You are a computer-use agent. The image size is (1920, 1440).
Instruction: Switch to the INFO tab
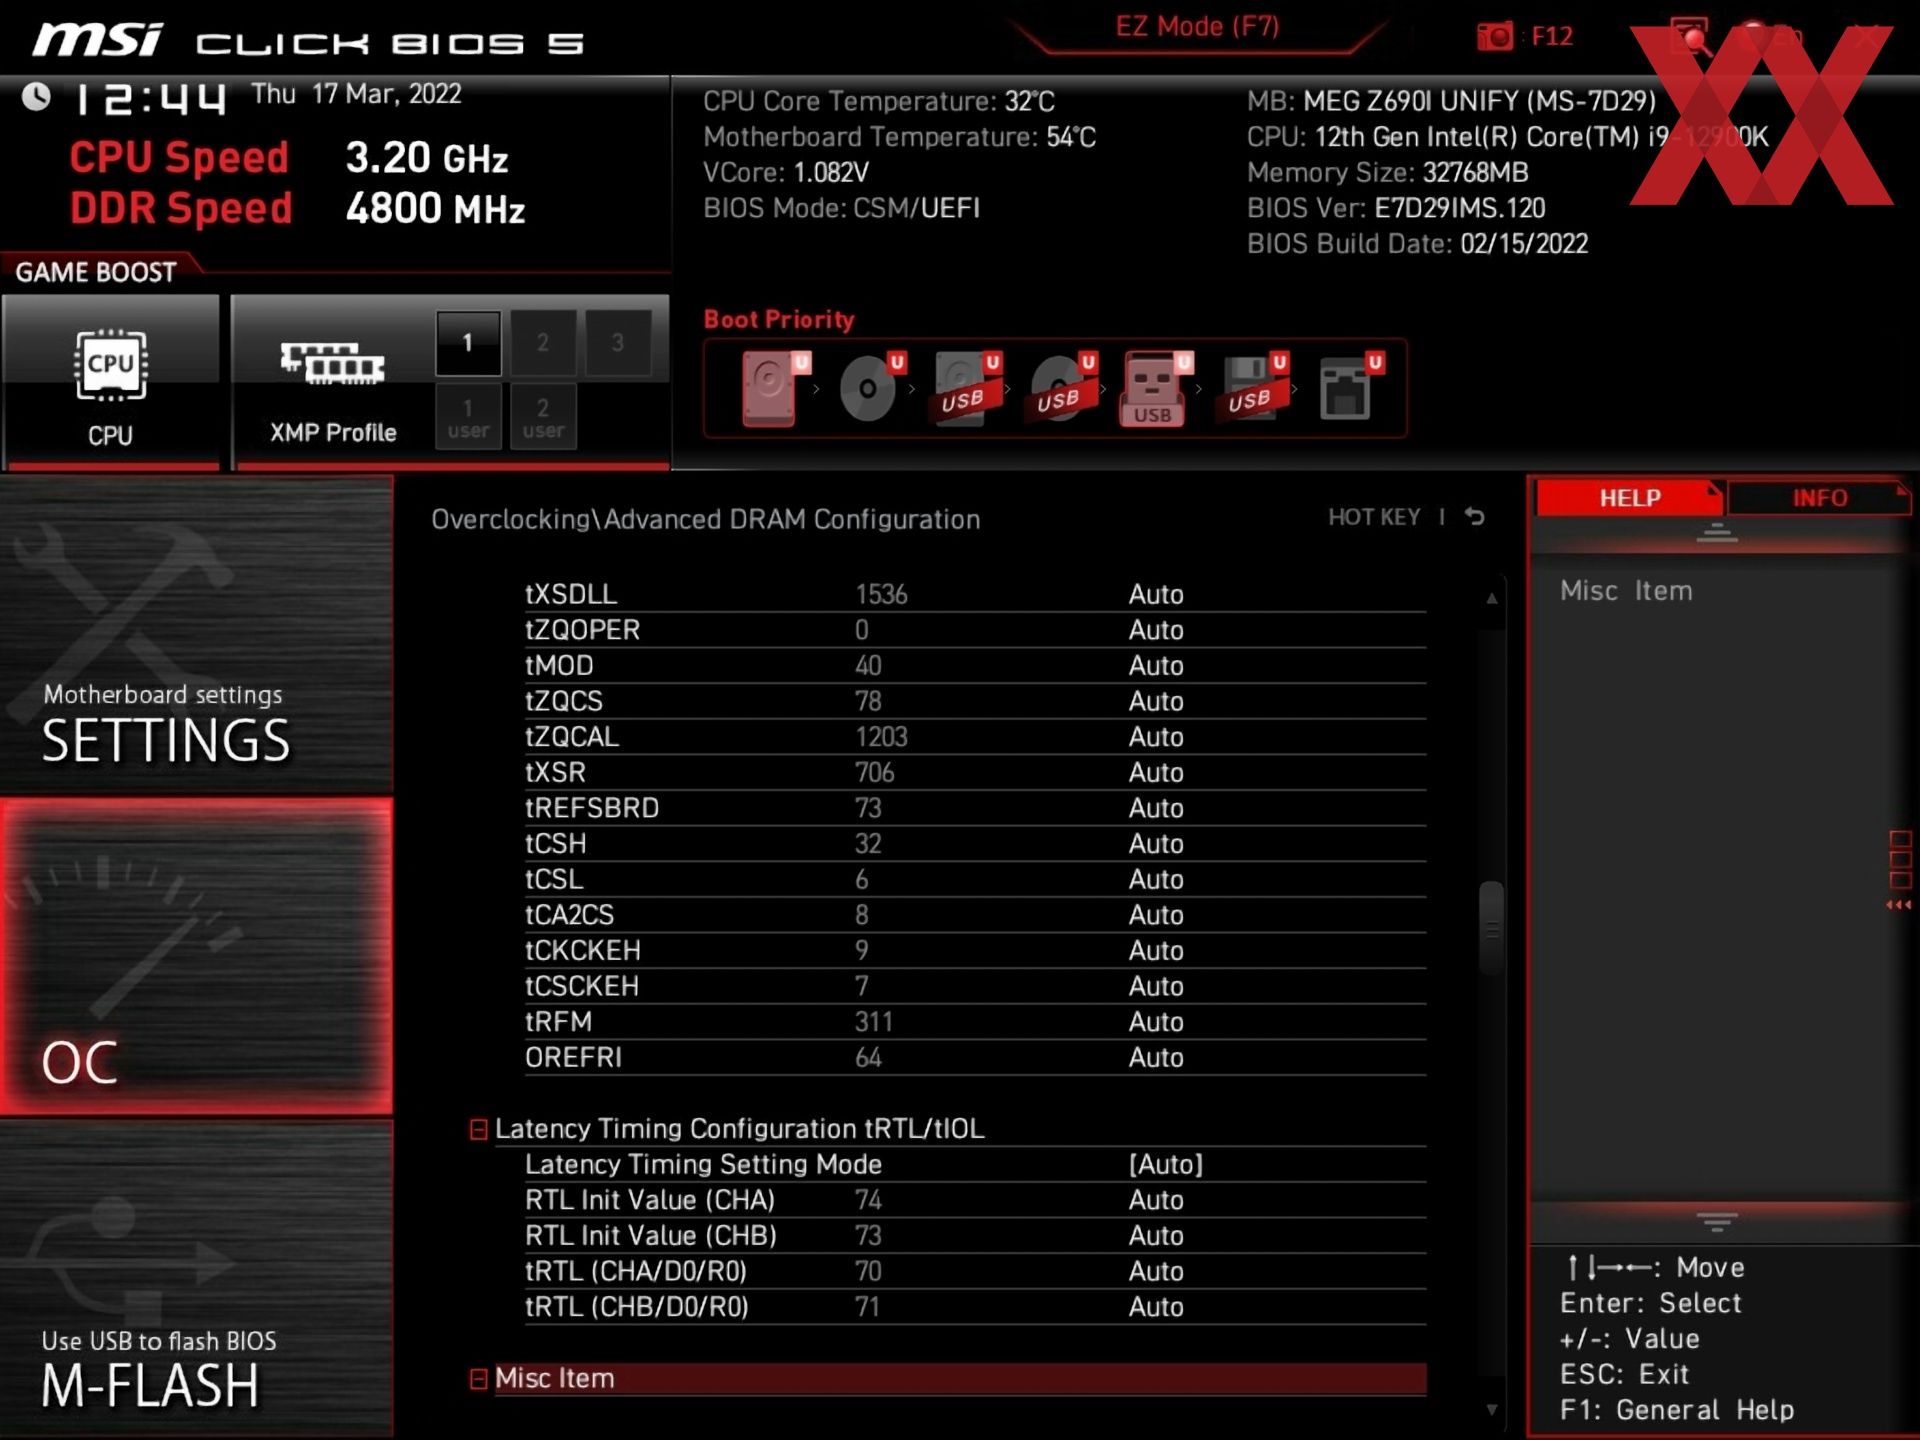point(1819,498)
